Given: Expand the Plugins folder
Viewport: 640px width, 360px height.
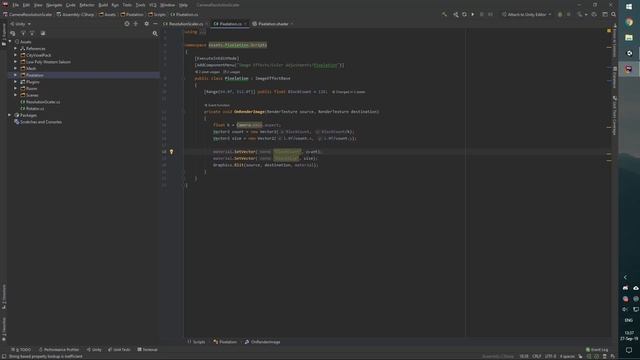Looking at the screenshot, I should [x=16, y=82].
